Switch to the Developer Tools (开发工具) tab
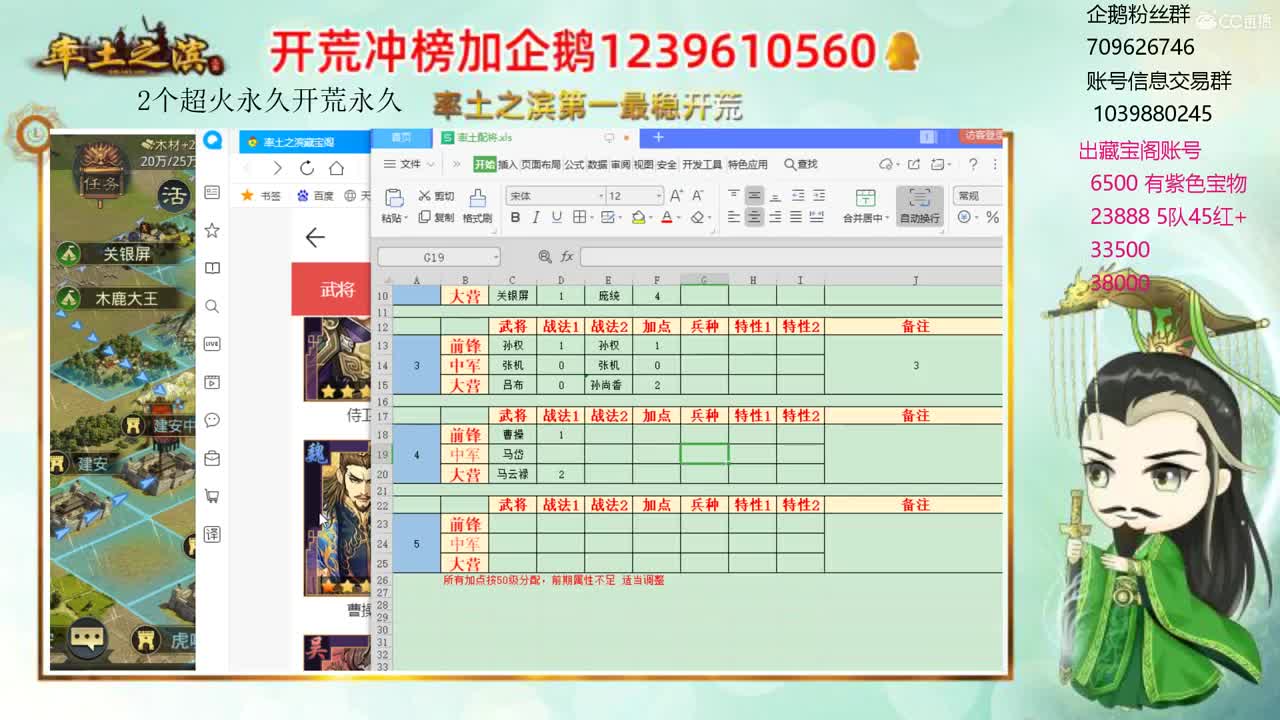The height and width of the screenshot is (720, 1280). click(x=702, y=164)
